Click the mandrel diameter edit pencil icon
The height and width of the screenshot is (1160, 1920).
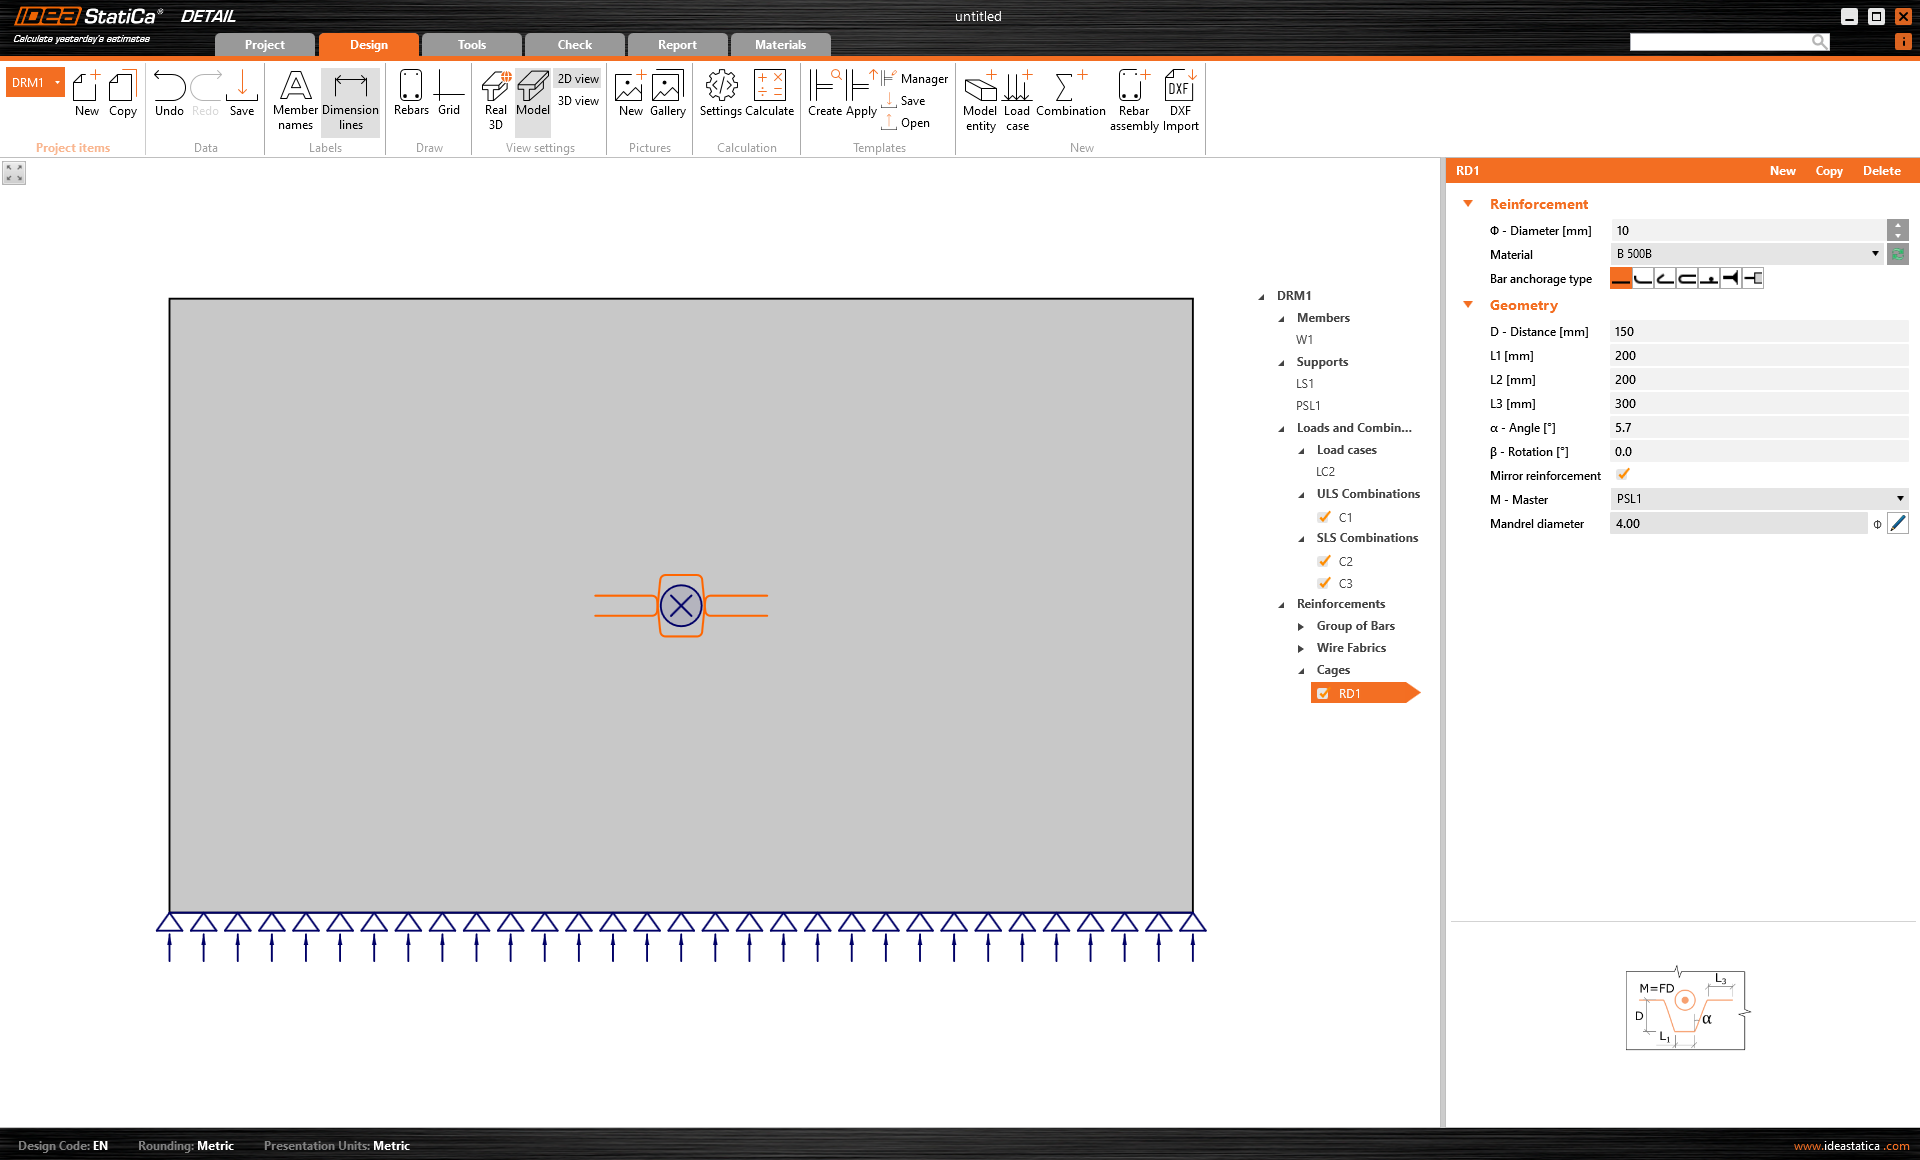pos(1897,523)
